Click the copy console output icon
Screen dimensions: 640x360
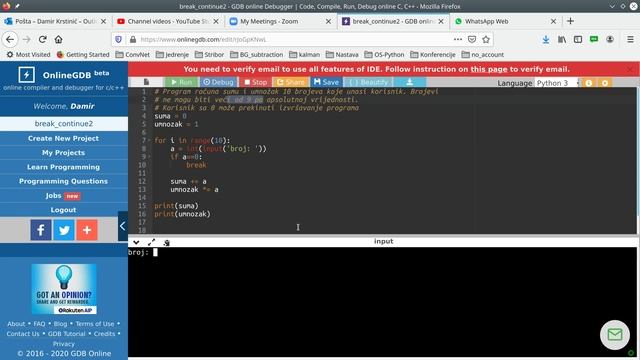point(167,242)
